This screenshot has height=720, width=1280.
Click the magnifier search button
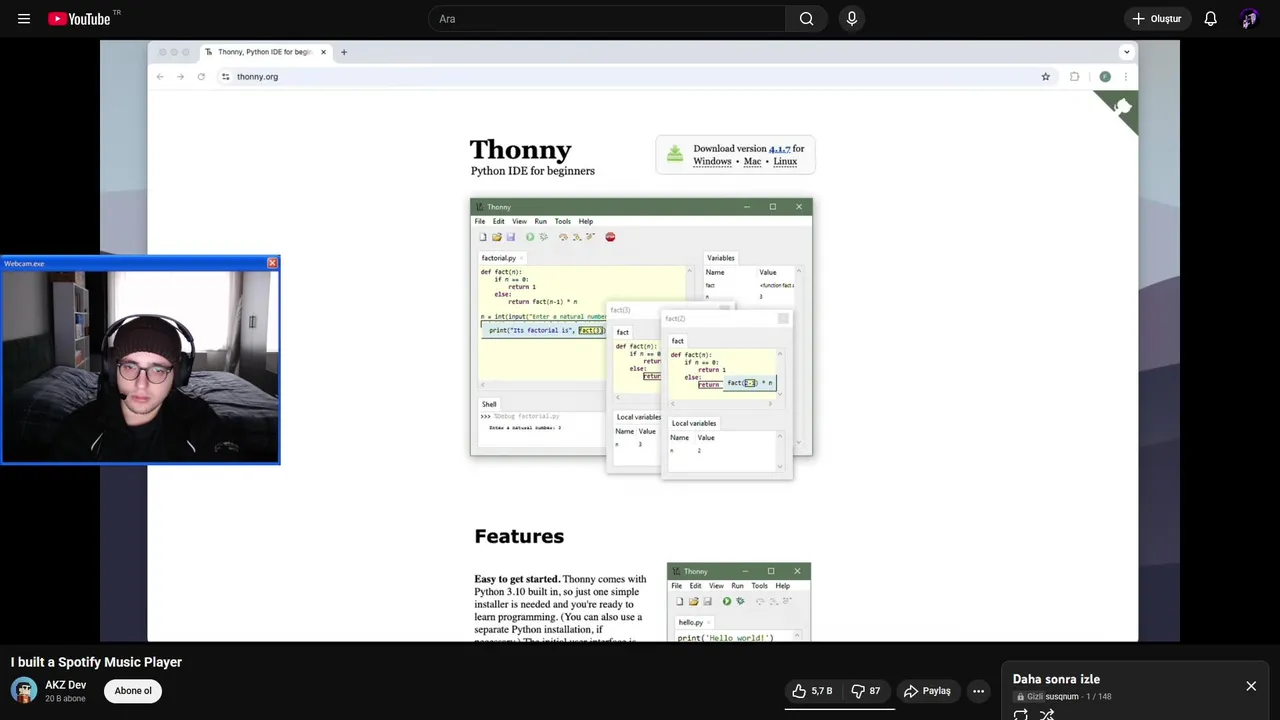click(807, 19)
